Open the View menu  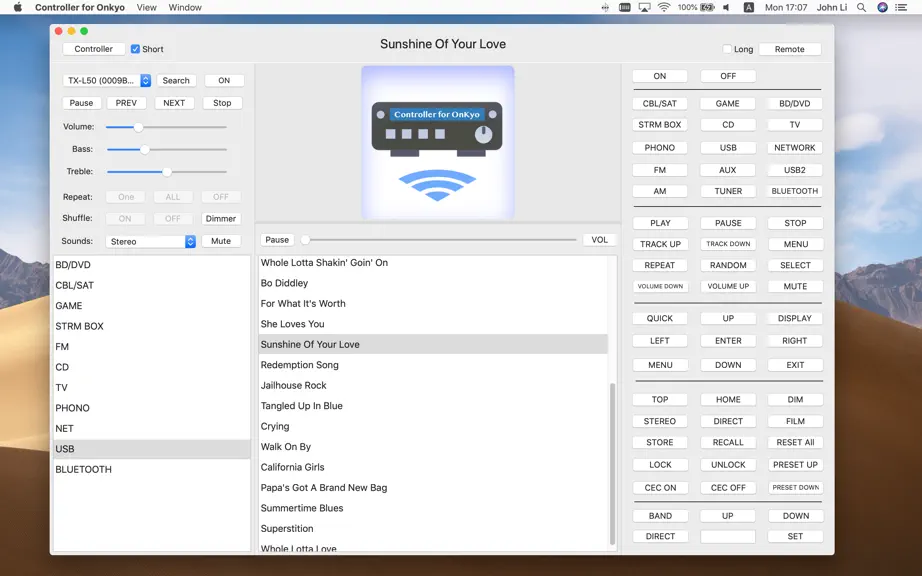point(146,8)
